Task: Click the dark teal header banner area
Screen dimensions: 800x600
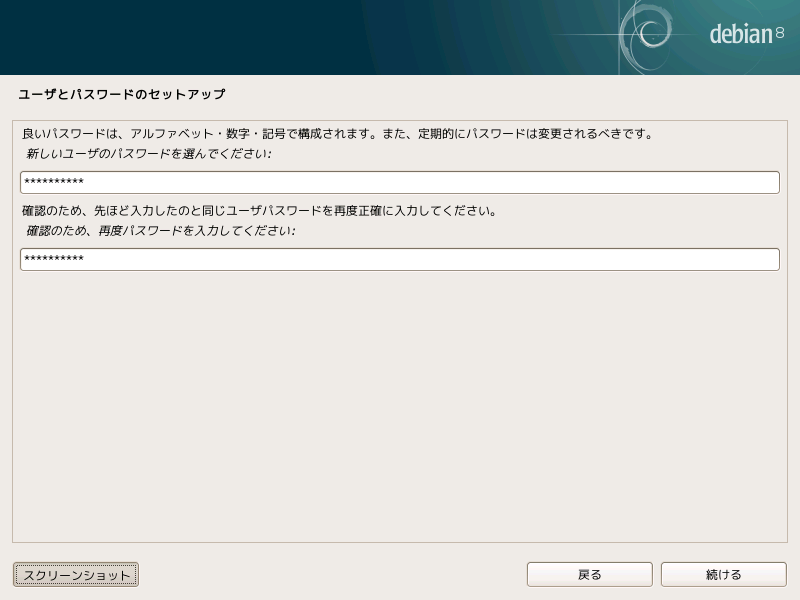Action: click(300, 36)
